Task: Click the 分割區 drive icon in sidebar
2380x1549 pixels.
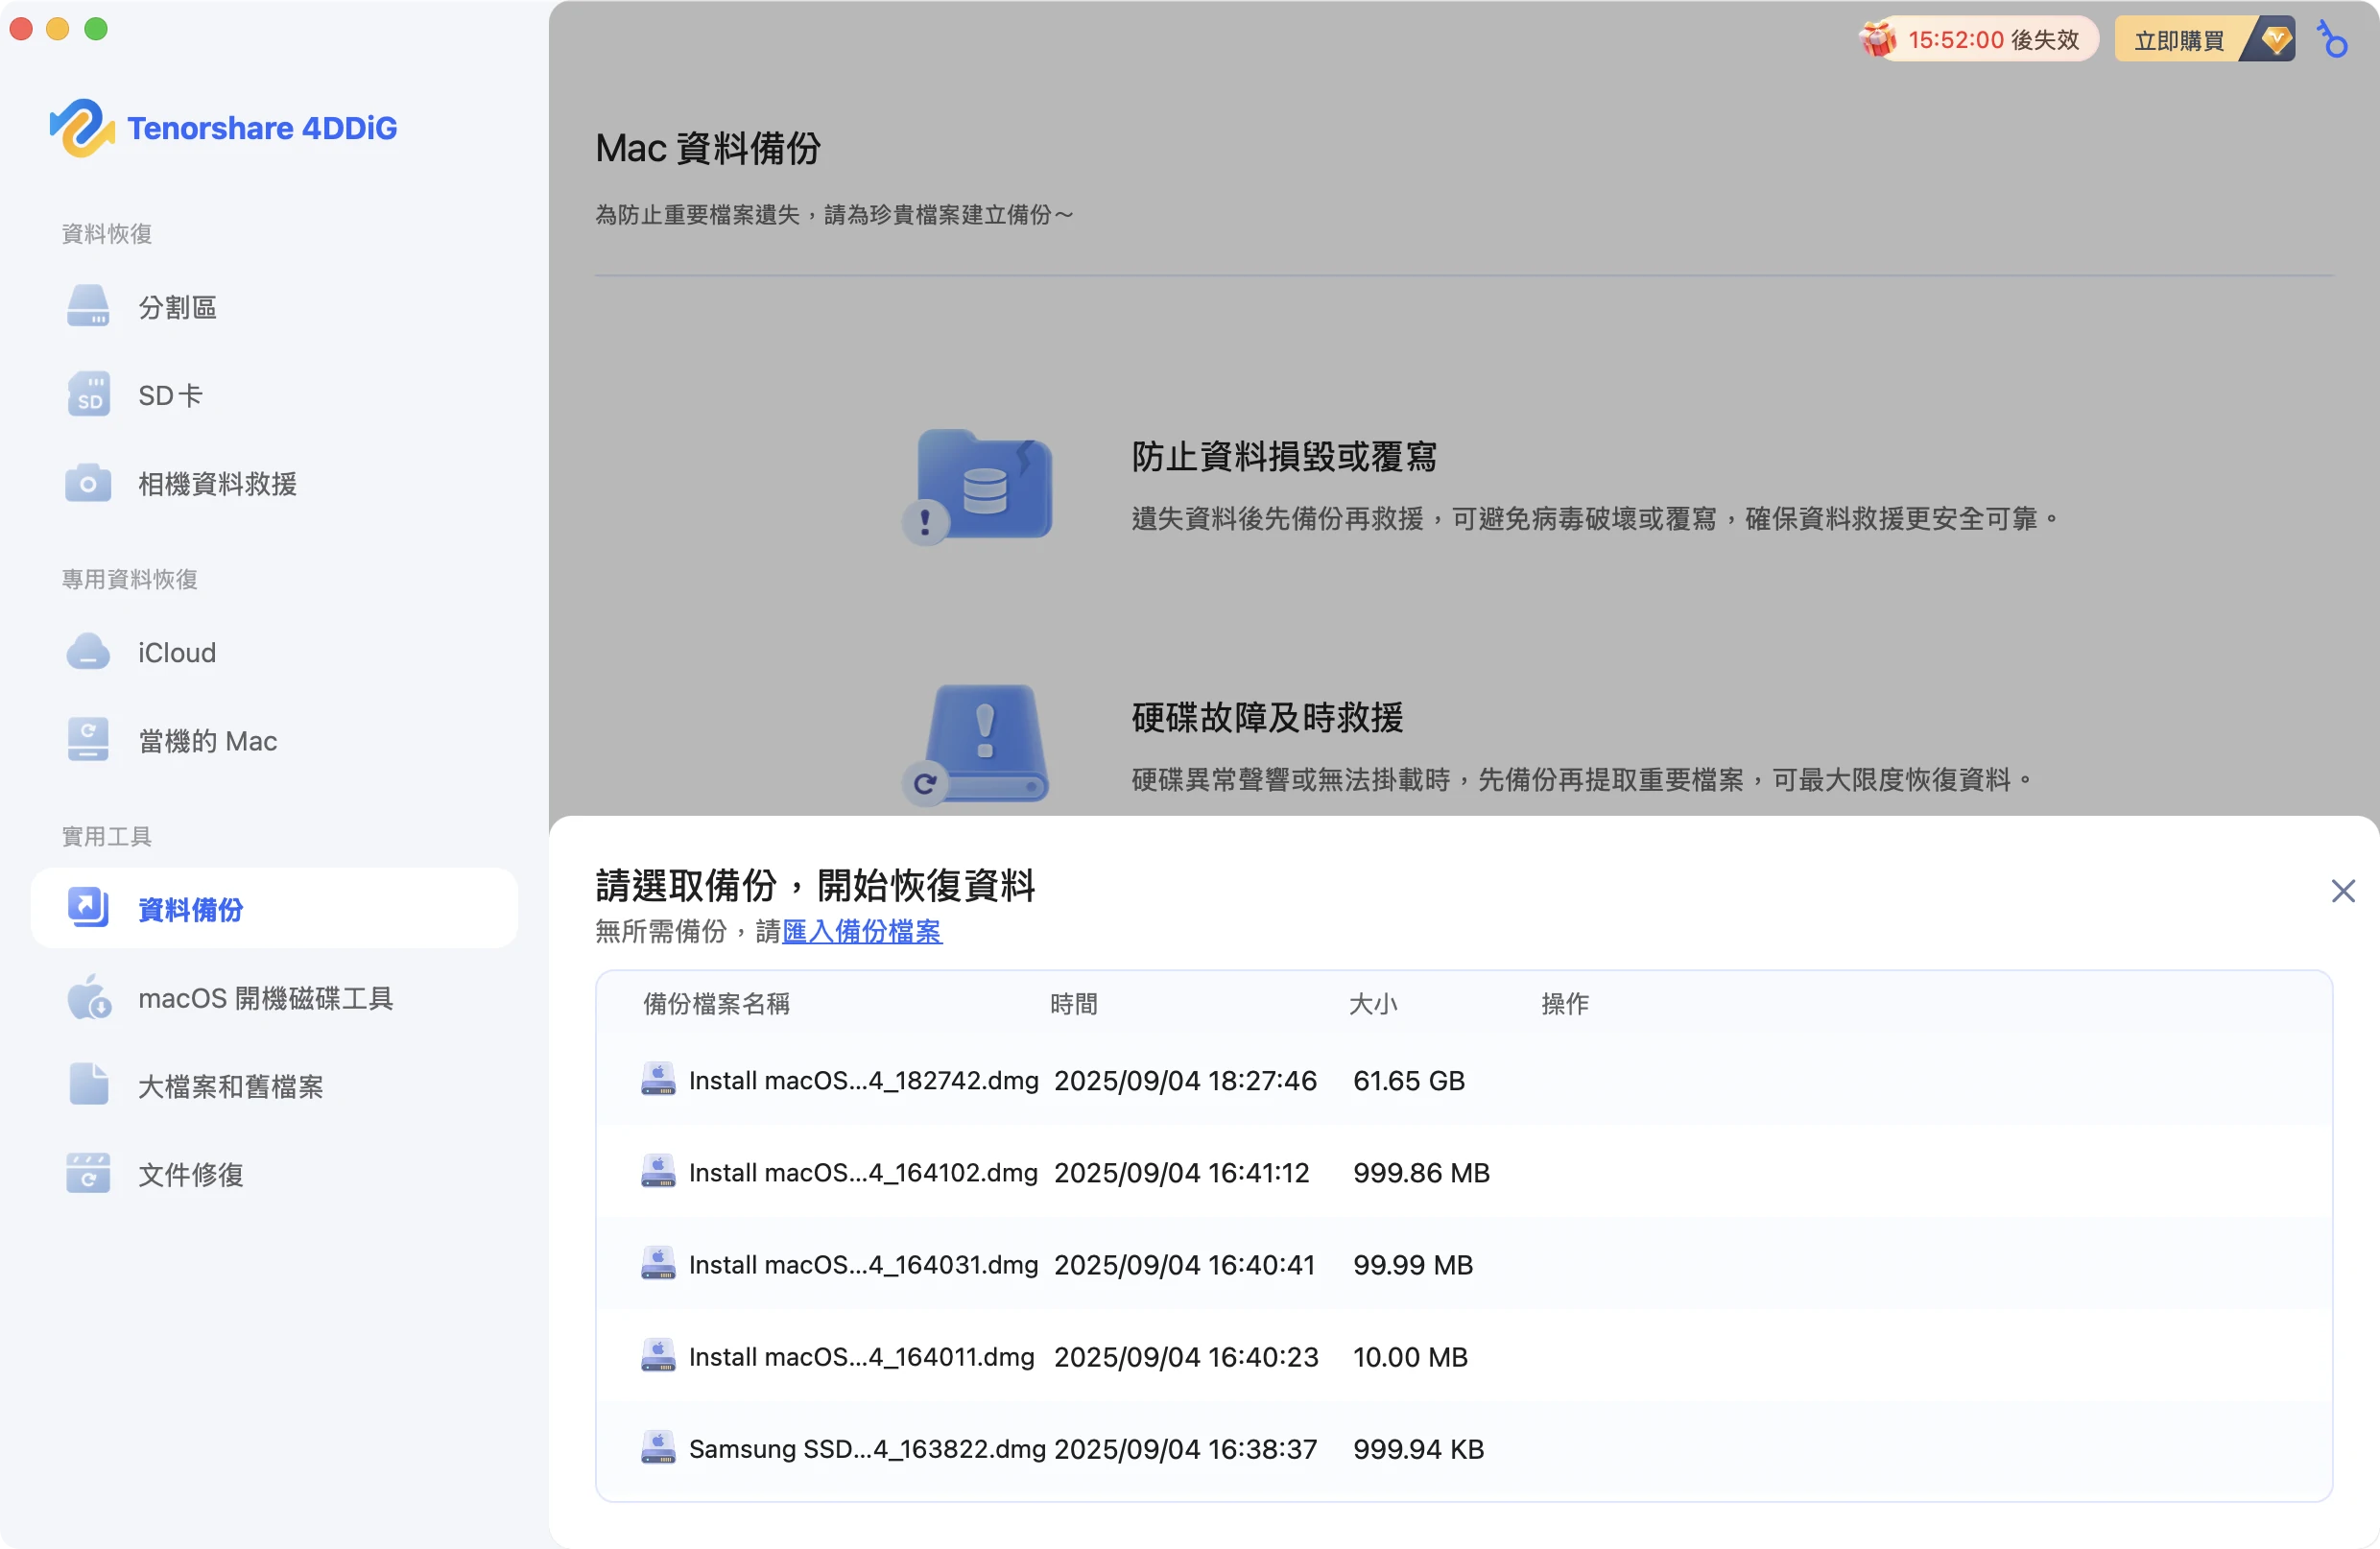Action: tap(88, 307)
